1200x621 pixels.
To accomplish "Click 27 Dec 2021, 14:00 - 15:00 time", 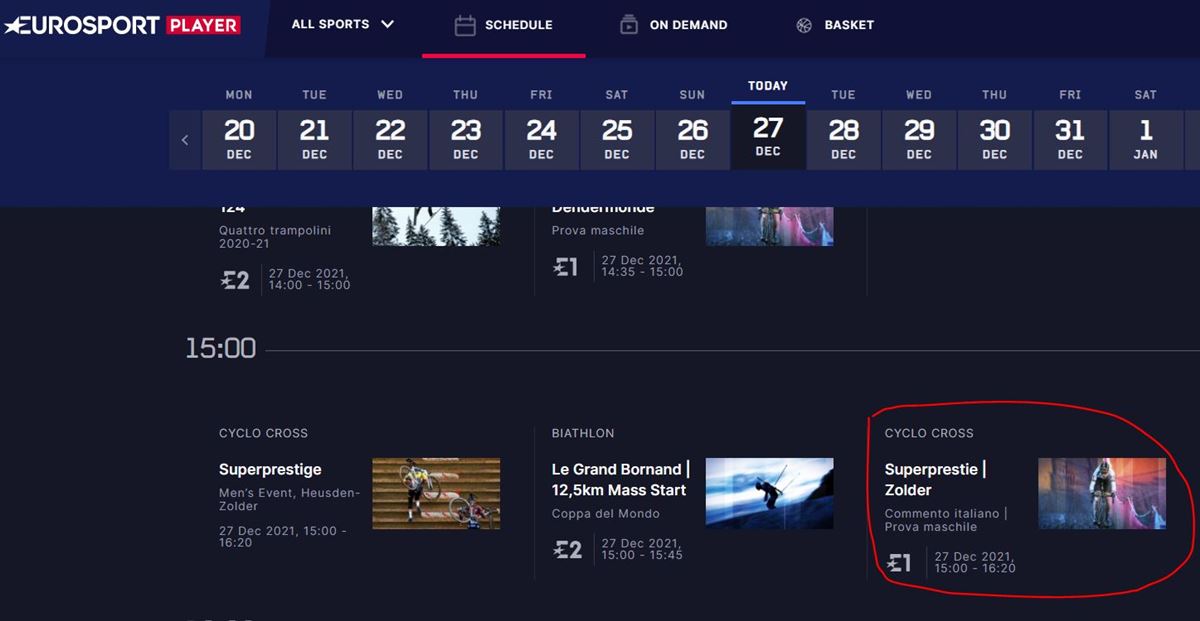I will 309,279.
